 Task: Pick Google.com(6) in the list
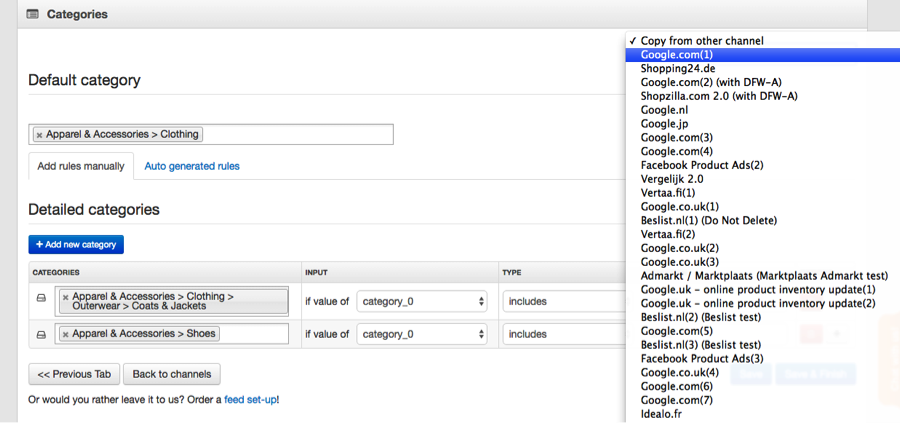pos(762,386)
